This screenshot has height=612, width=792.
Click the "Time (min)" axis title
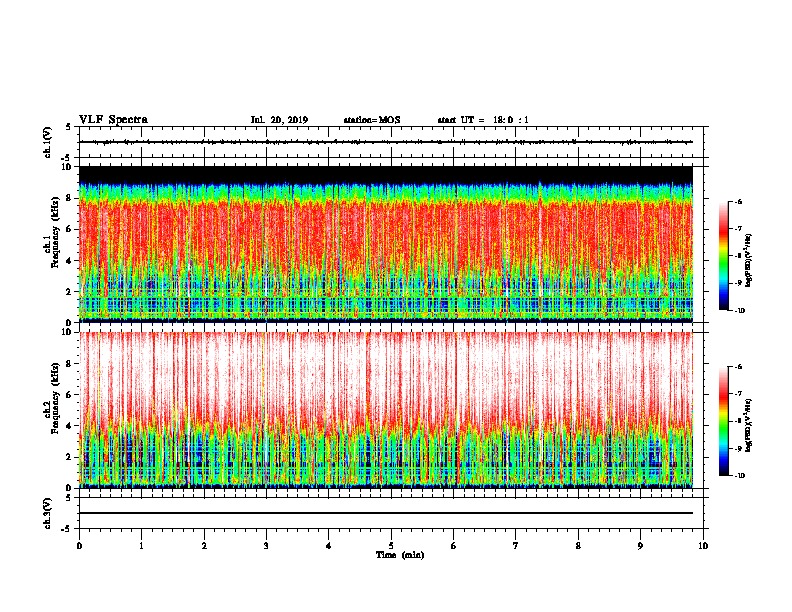click(400, 555)
